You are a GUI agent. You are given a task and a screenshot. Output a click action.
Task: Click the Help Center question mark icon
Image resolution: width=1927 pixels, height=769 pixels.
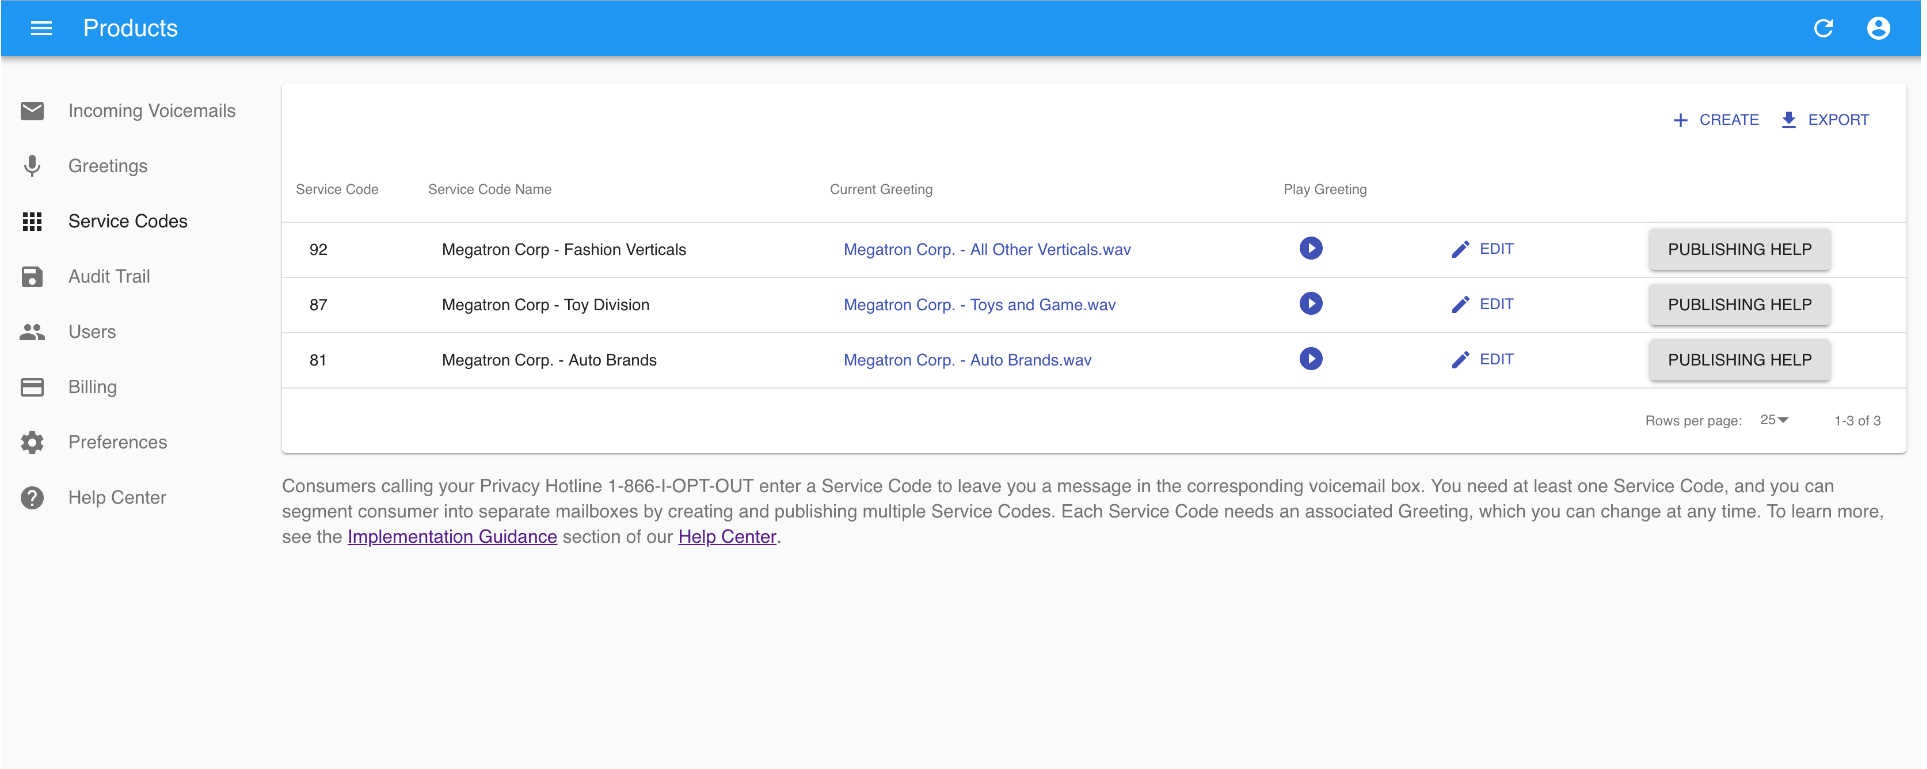coord(32,498)
